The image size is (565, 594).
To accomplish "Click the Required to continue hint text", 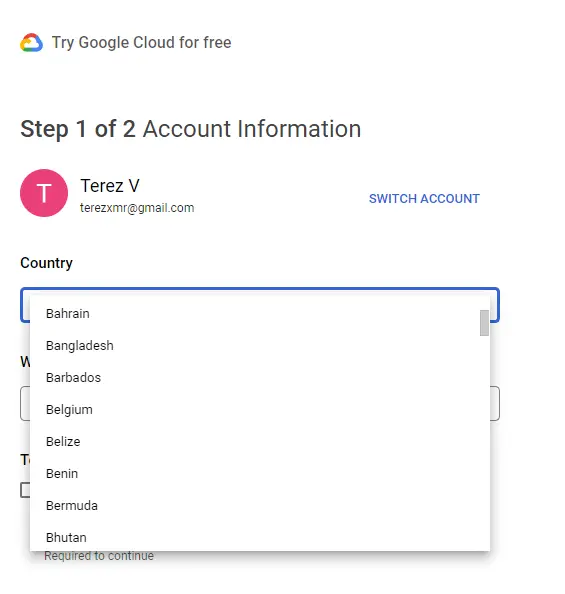I will pyautogui.click(x=99, y=556).
